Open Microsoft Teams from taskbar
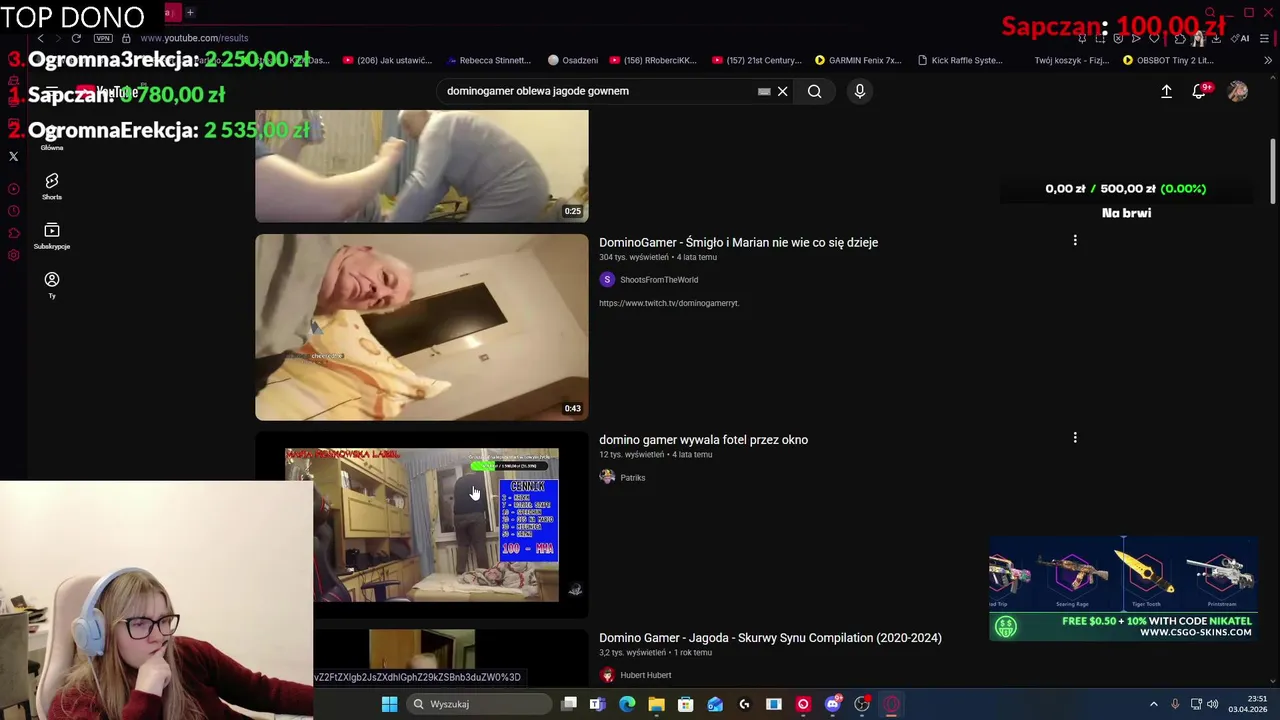Viewport: 1280px width, 720px height. click(598, 704)
